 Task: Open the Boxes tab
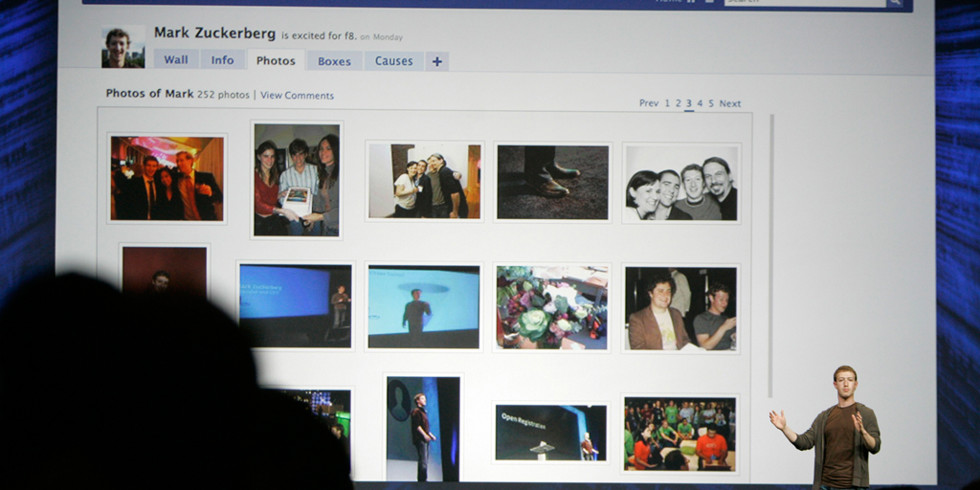334,61
